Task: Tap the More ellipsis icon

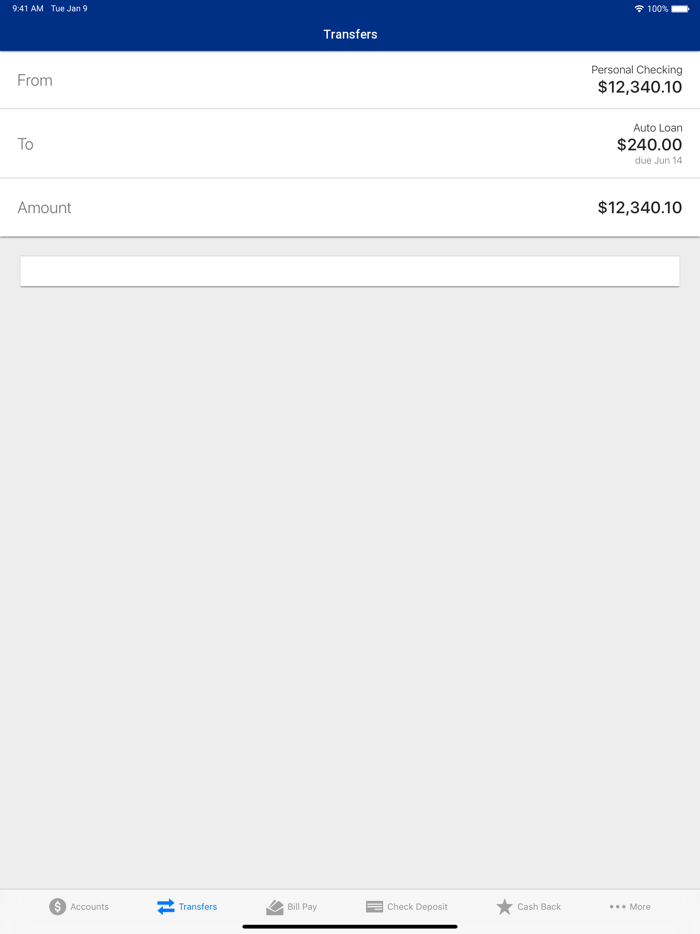Action: 617,907
